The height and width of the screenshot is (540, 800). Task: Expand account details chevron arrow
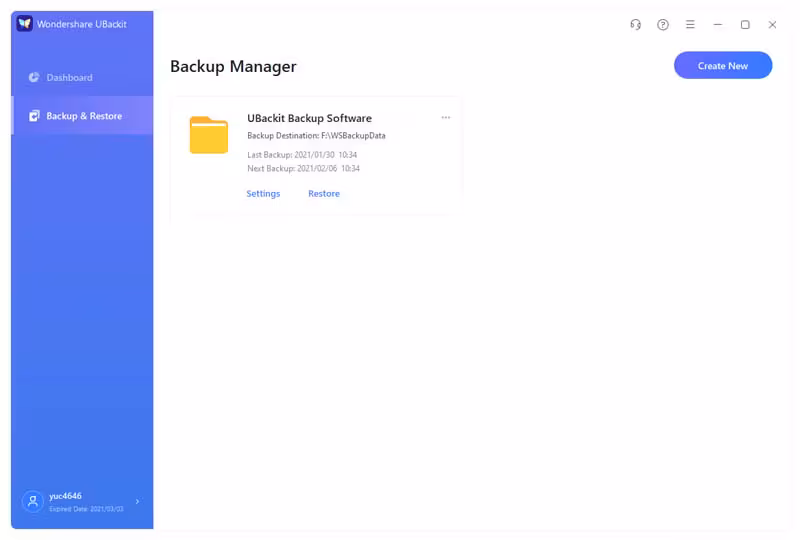[x=137, y=502]
